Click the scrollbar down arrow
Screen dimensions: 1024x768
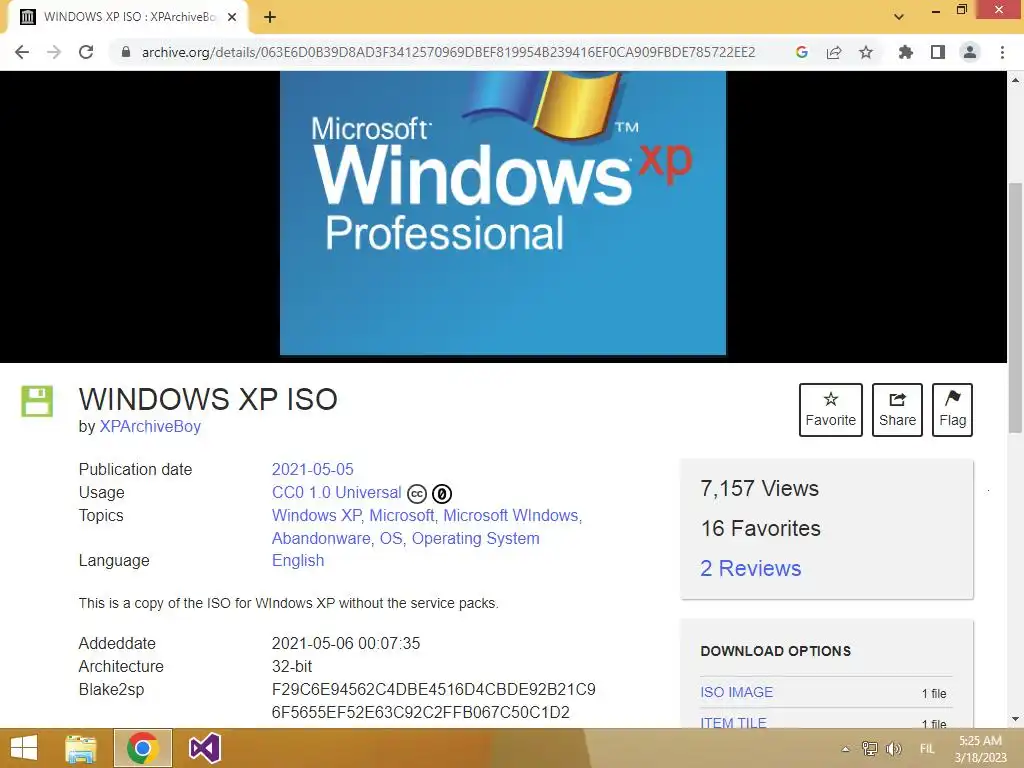point(1015,719)
